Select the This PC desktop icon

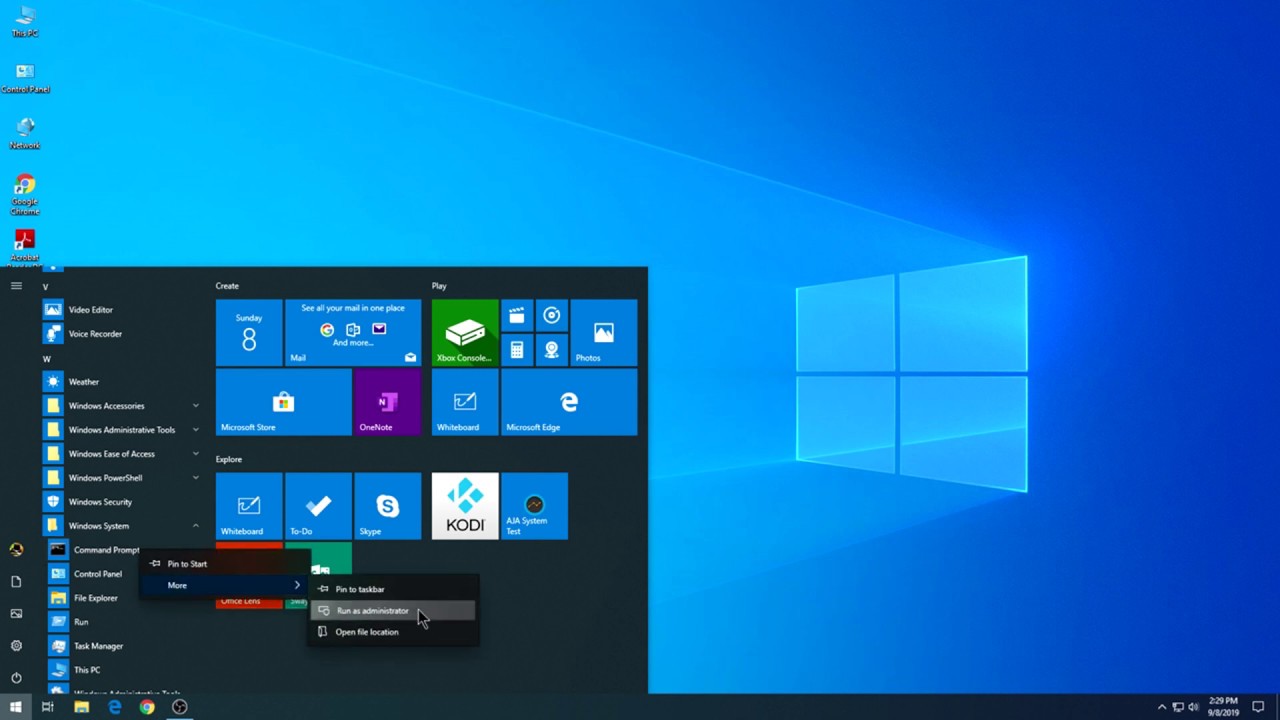click(x=25, y=22)
